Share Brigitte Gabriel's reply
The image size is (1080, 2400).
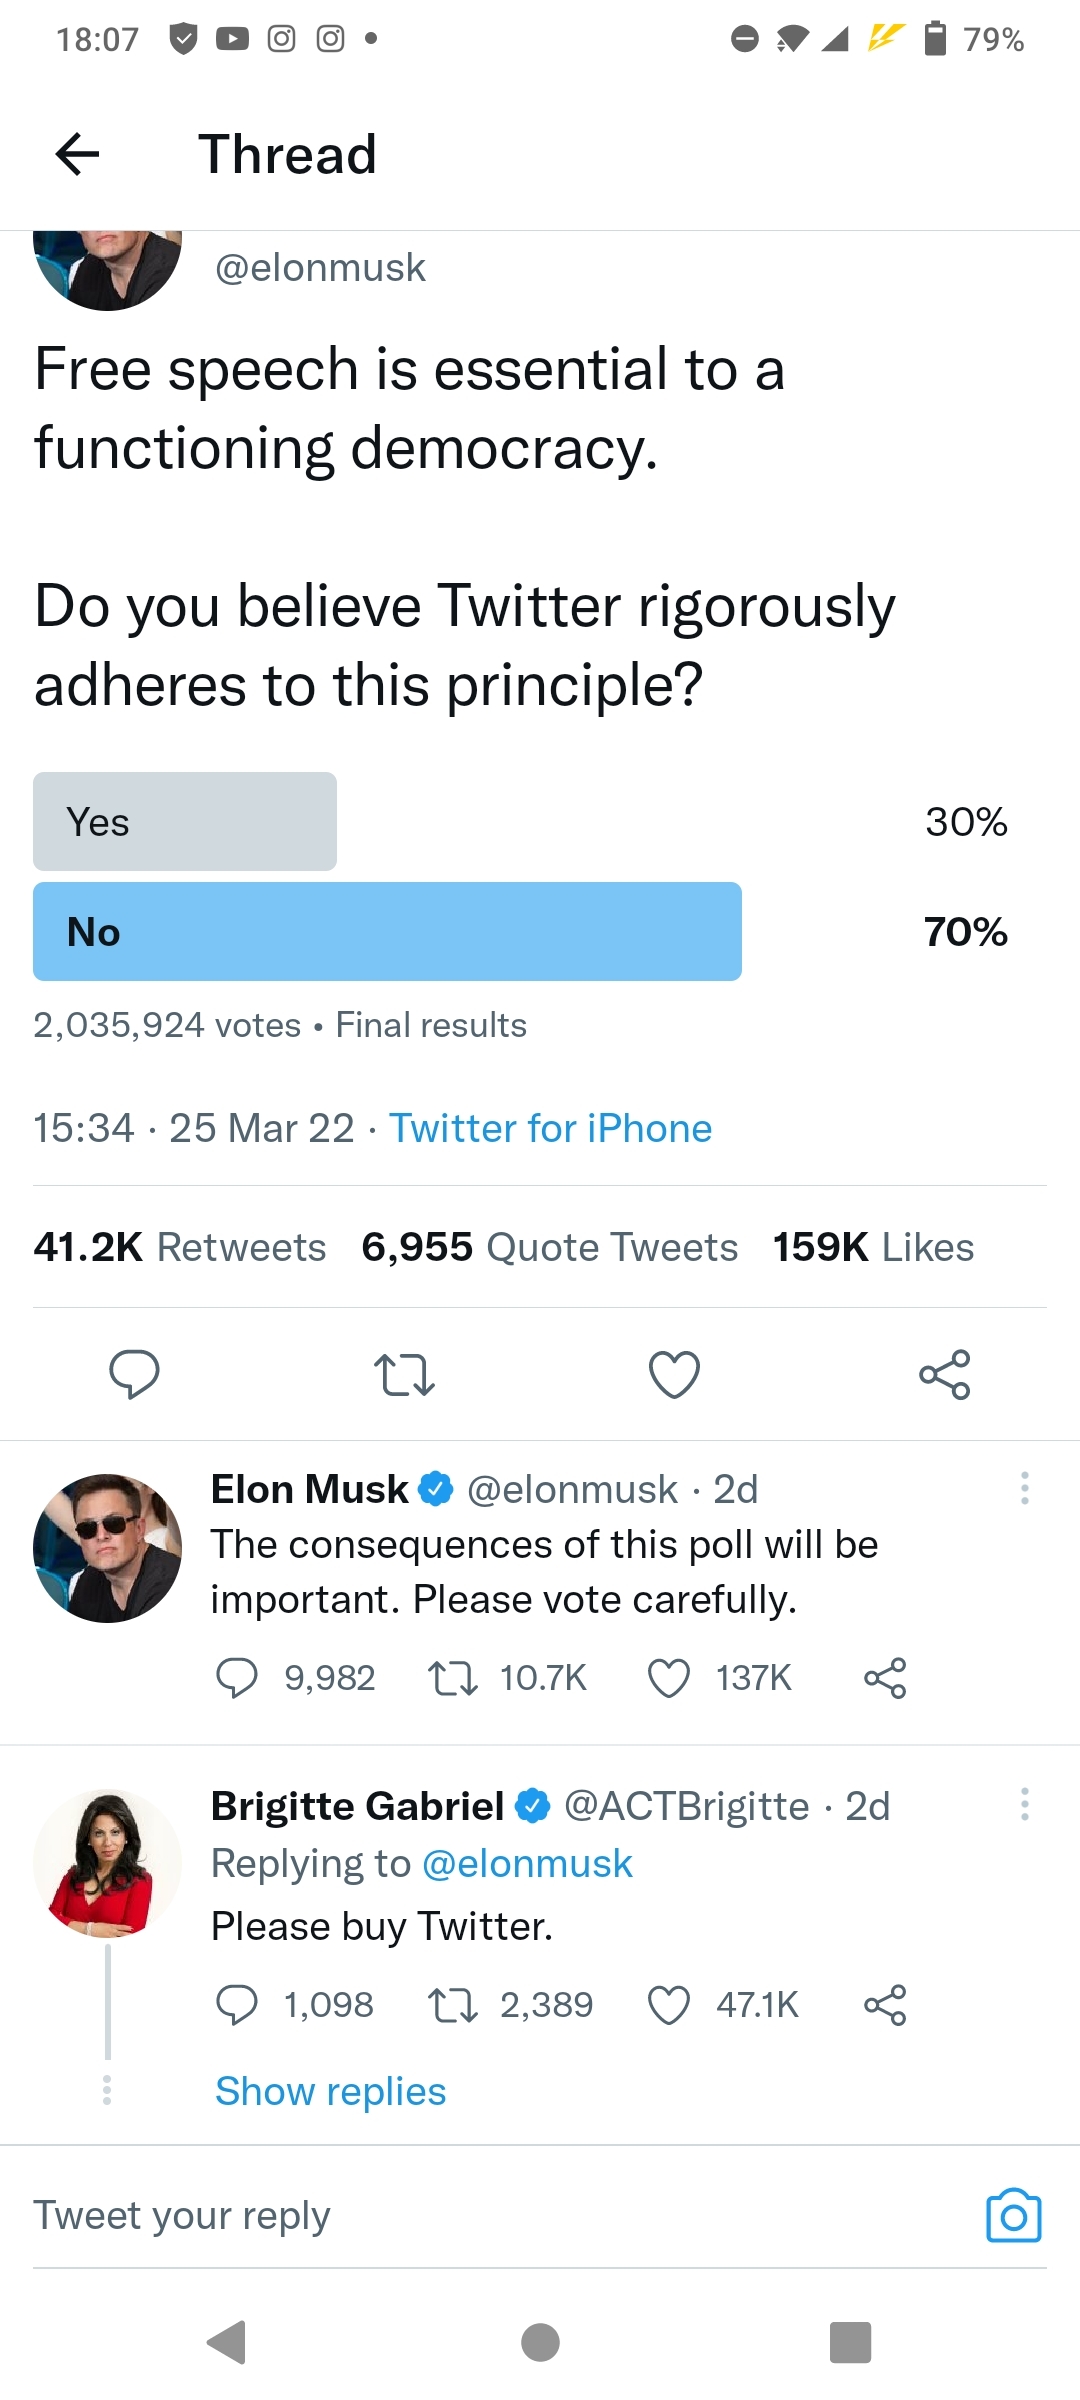[x=885, y=2005]
